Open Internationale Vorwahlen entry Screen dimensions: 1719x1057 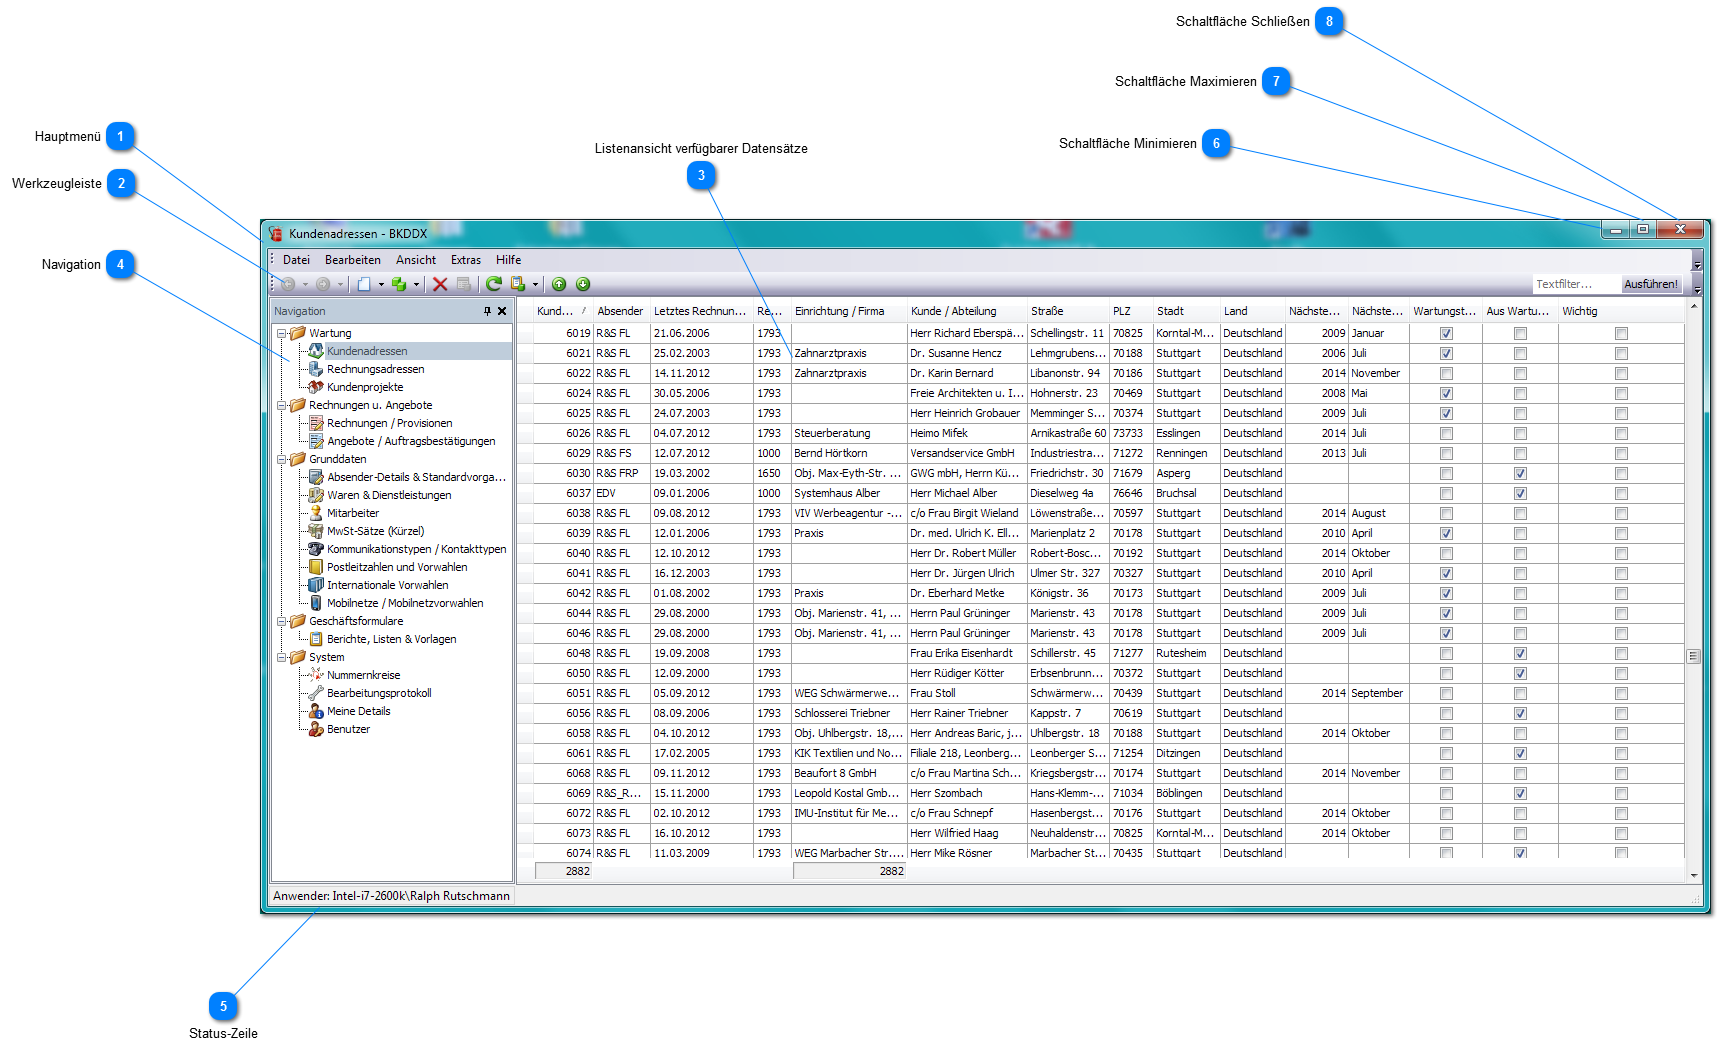point(387,585)
